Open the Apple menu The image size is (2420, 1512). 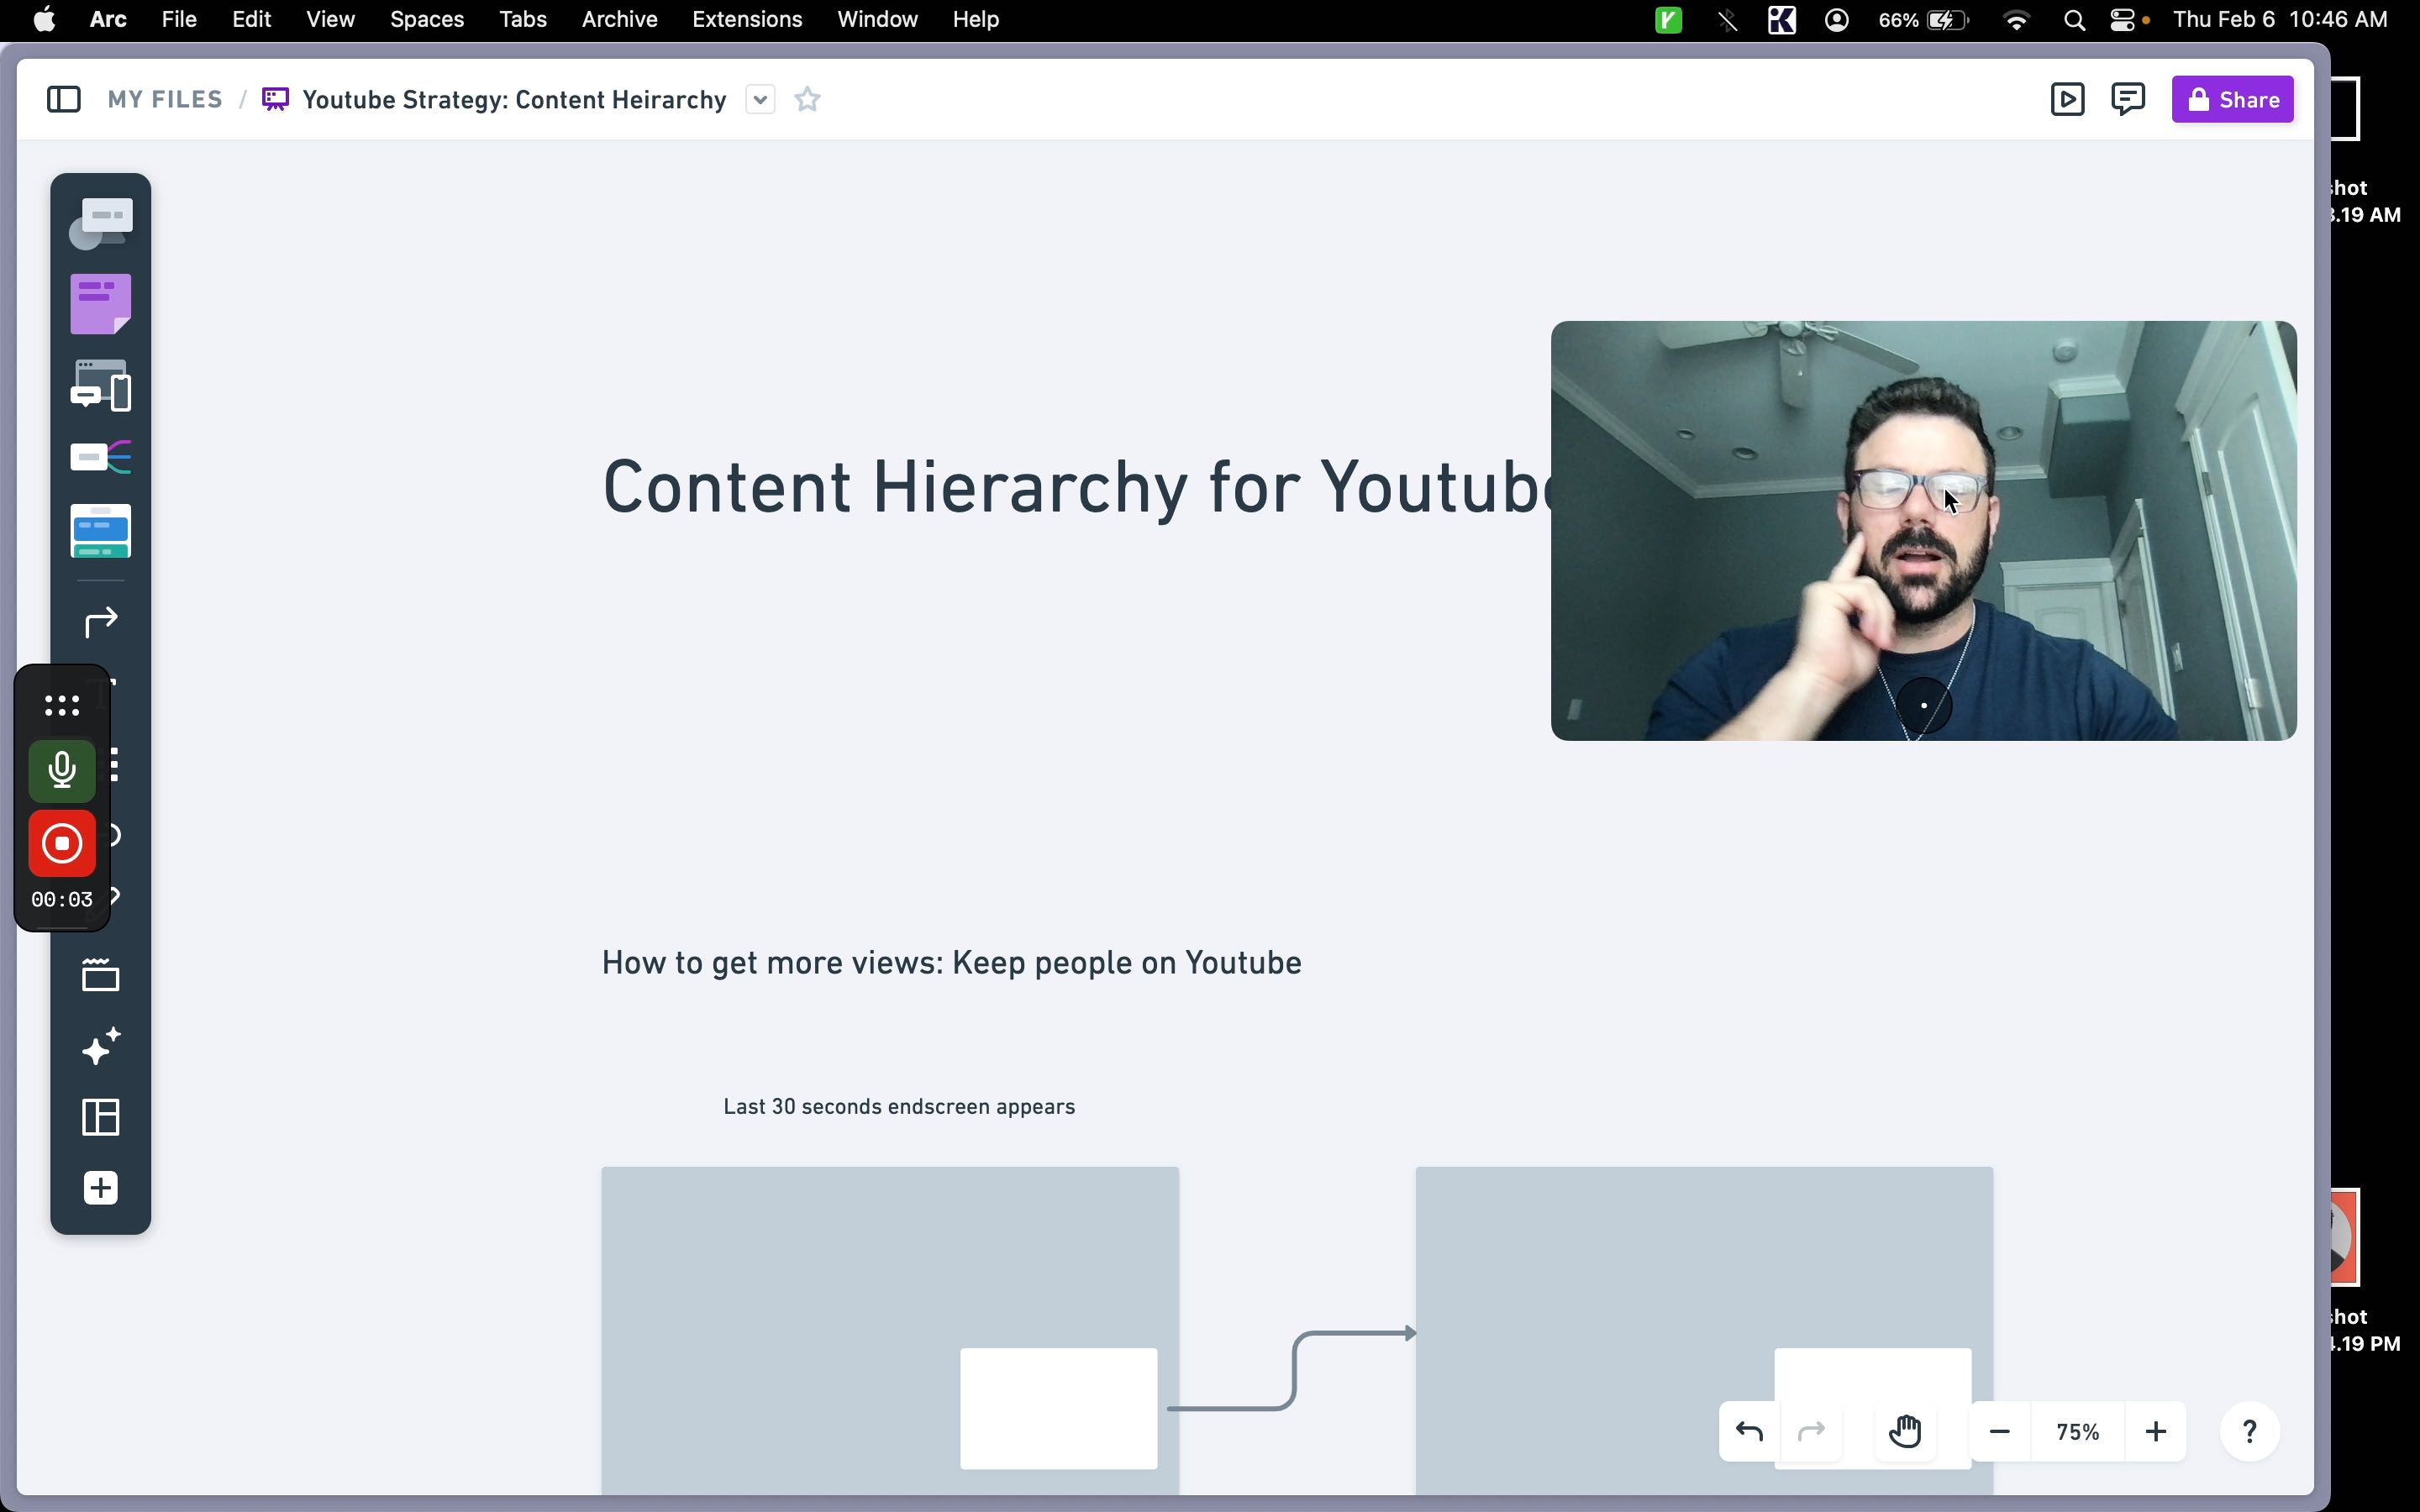tap(45, 19)
